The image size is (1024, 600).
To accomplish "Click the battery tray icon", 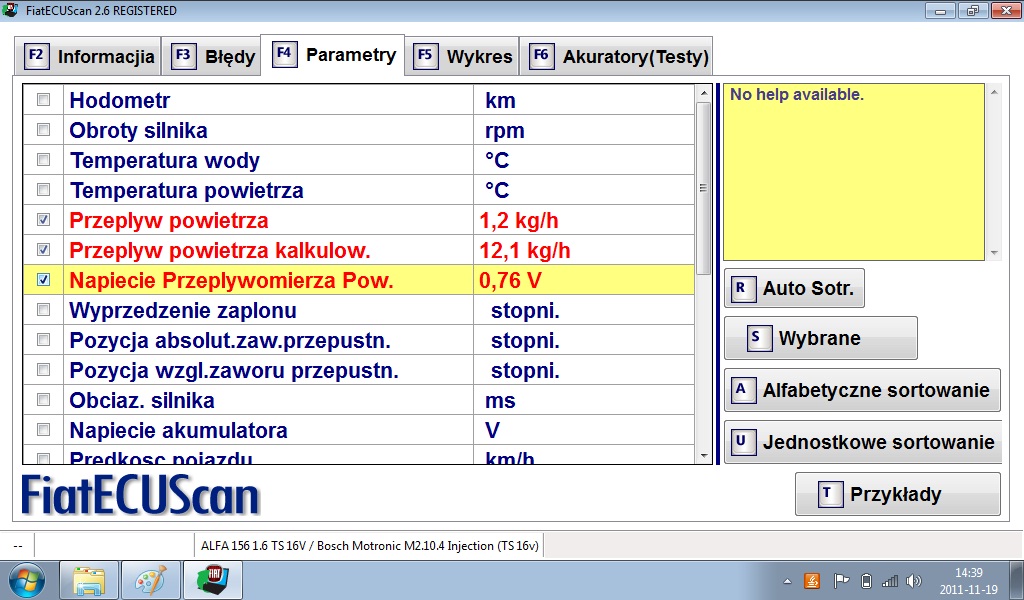I will [866, 580].
